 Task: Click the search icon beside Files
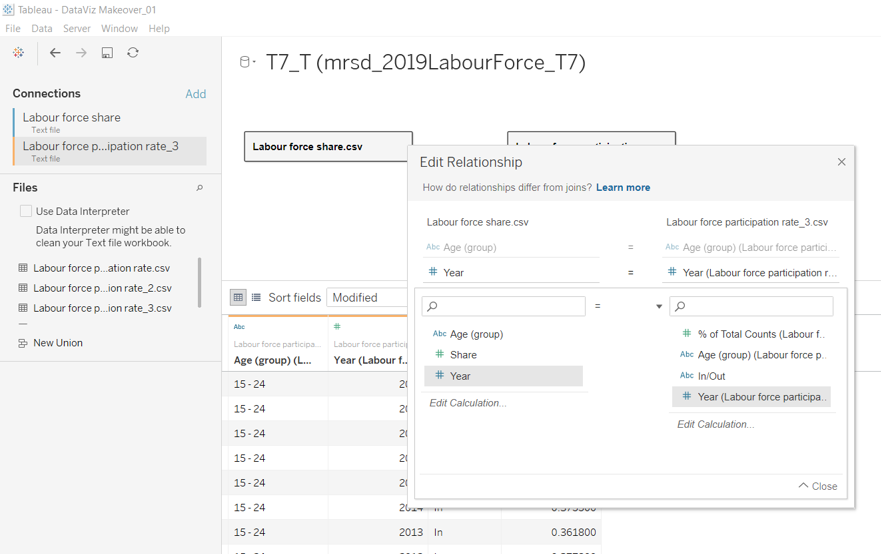(199, 188)
